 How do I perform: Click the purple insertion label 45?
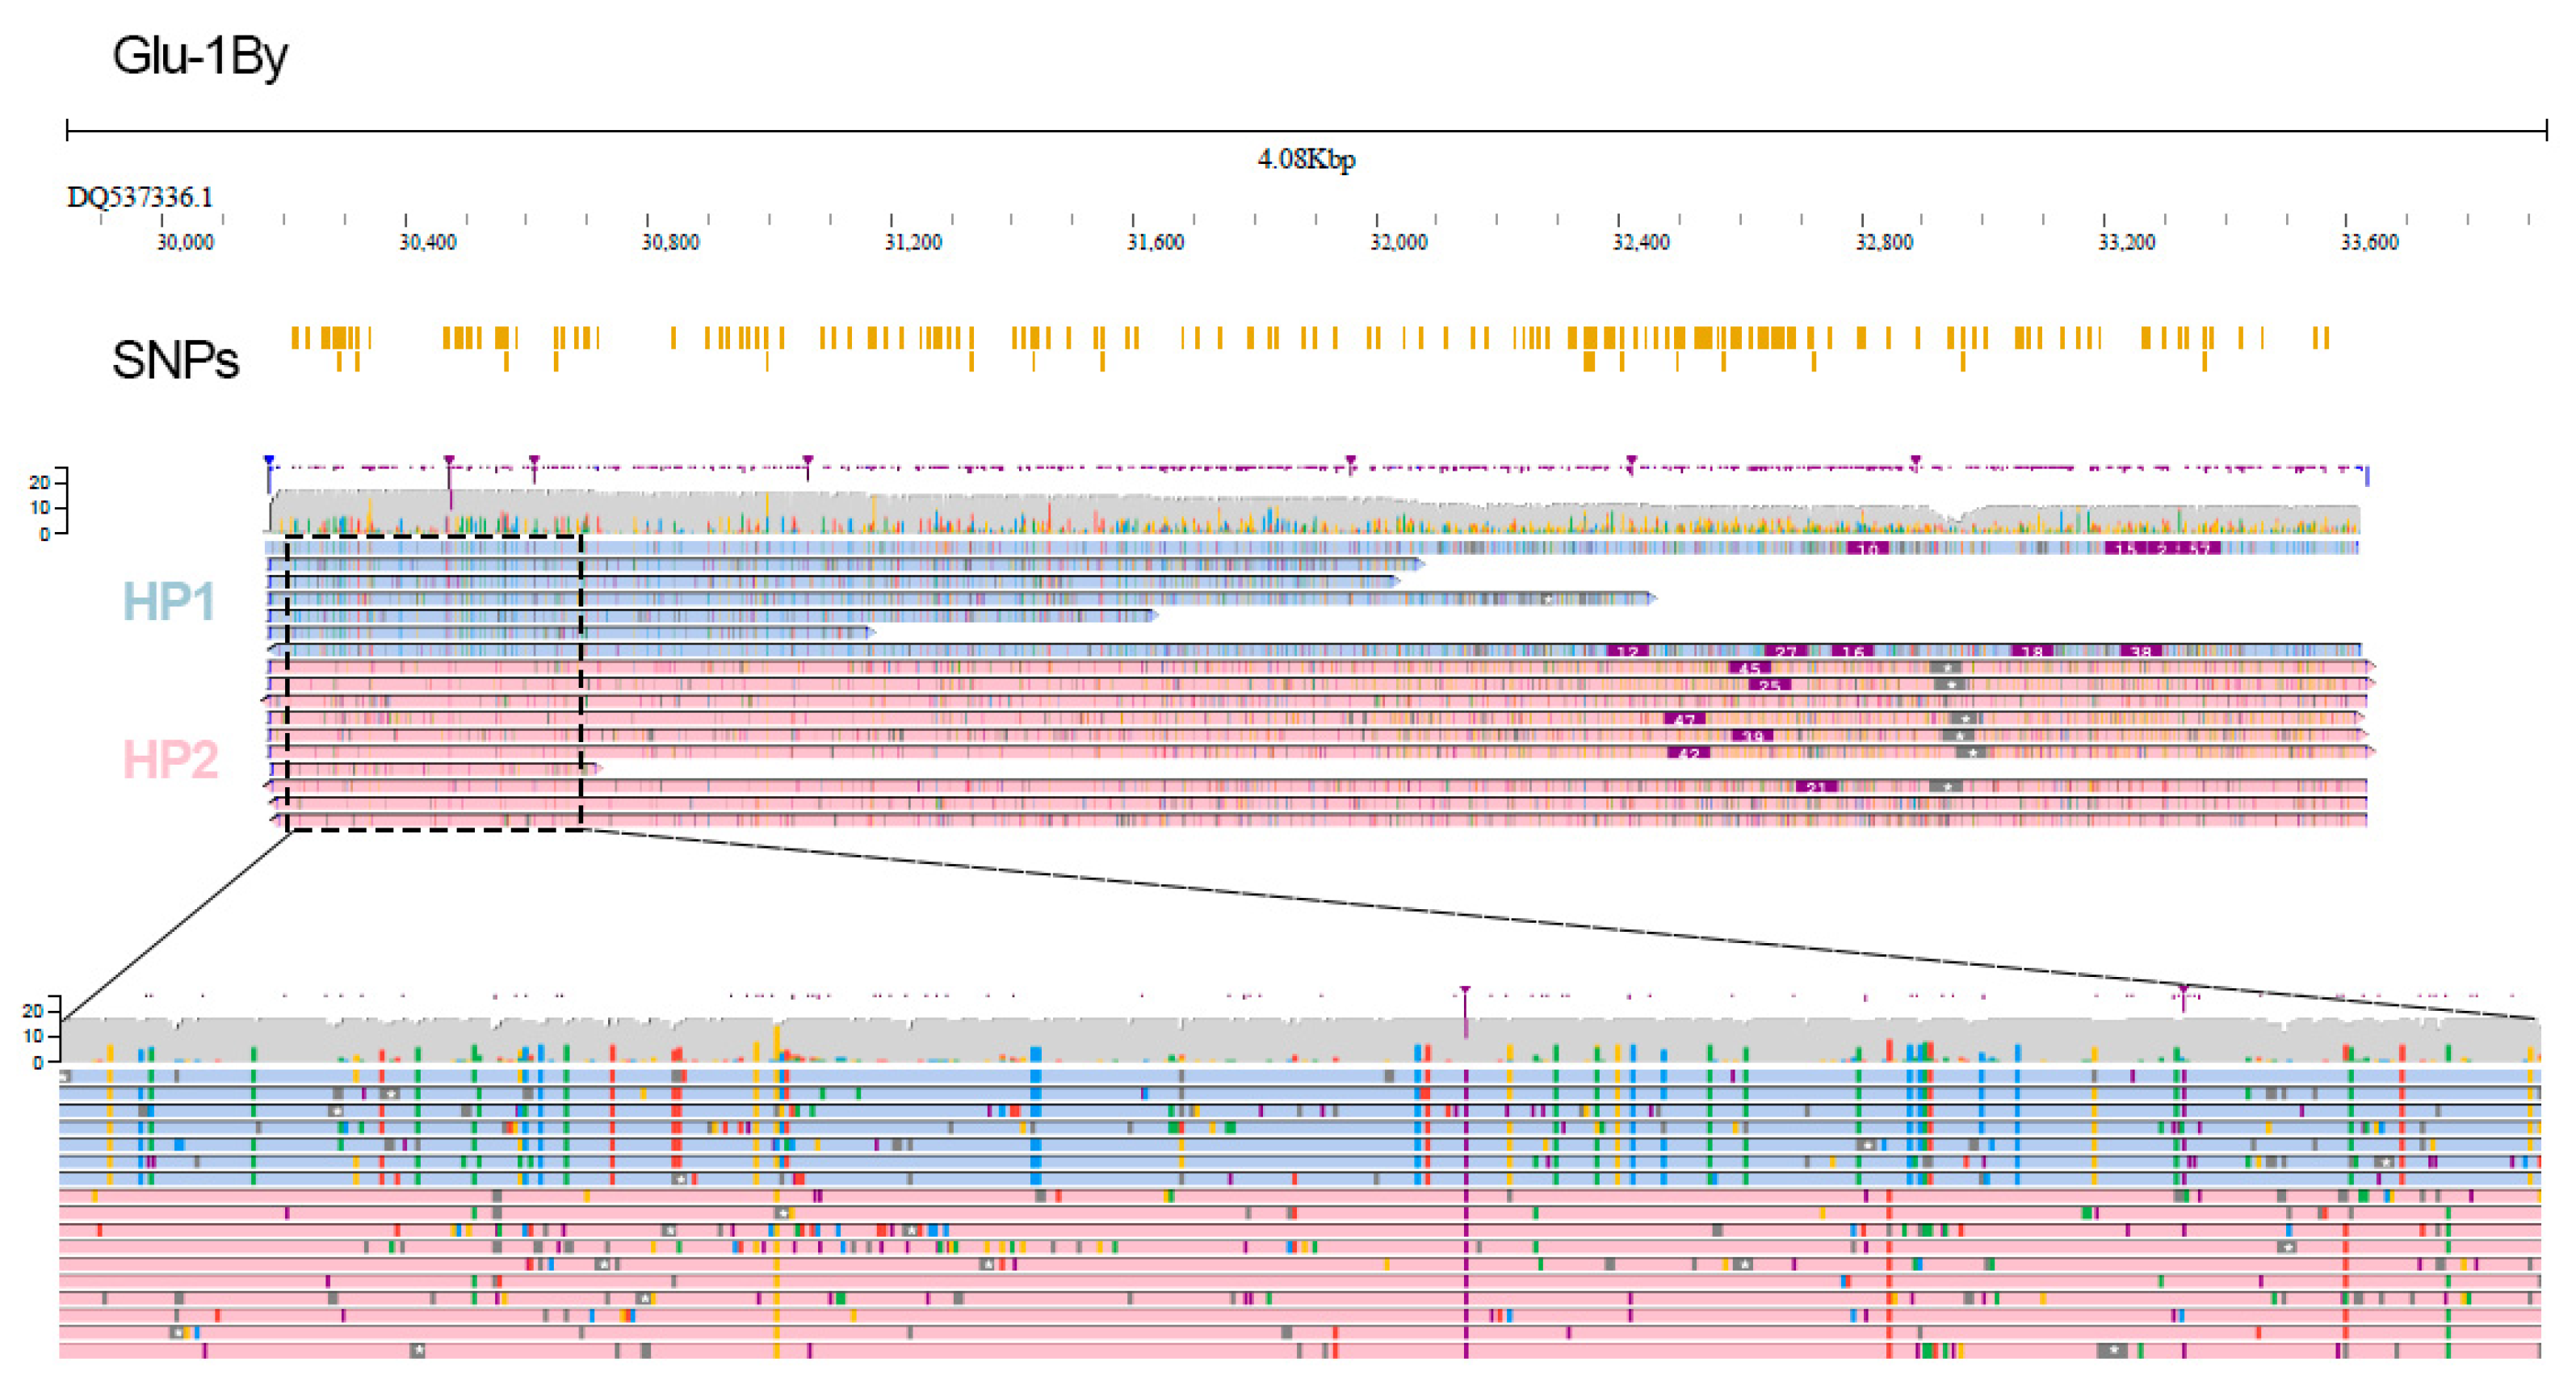click(1749, 668)
